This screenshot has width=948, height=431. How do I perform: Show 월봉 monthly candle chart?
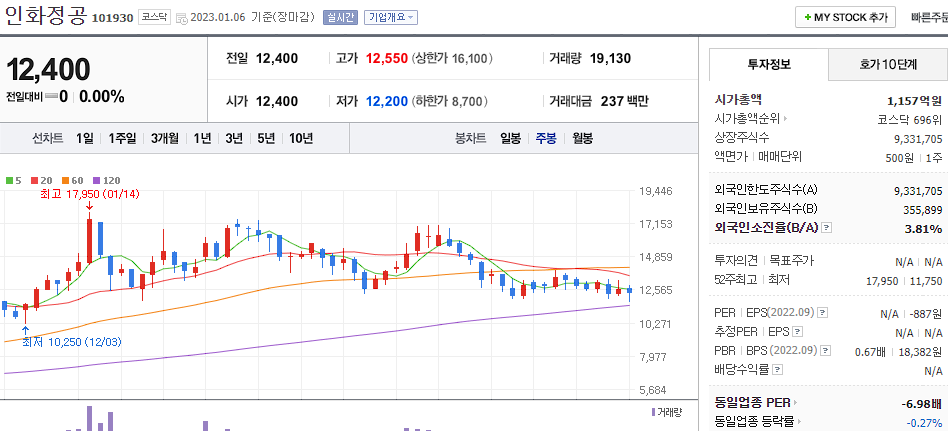coord(582,138)
